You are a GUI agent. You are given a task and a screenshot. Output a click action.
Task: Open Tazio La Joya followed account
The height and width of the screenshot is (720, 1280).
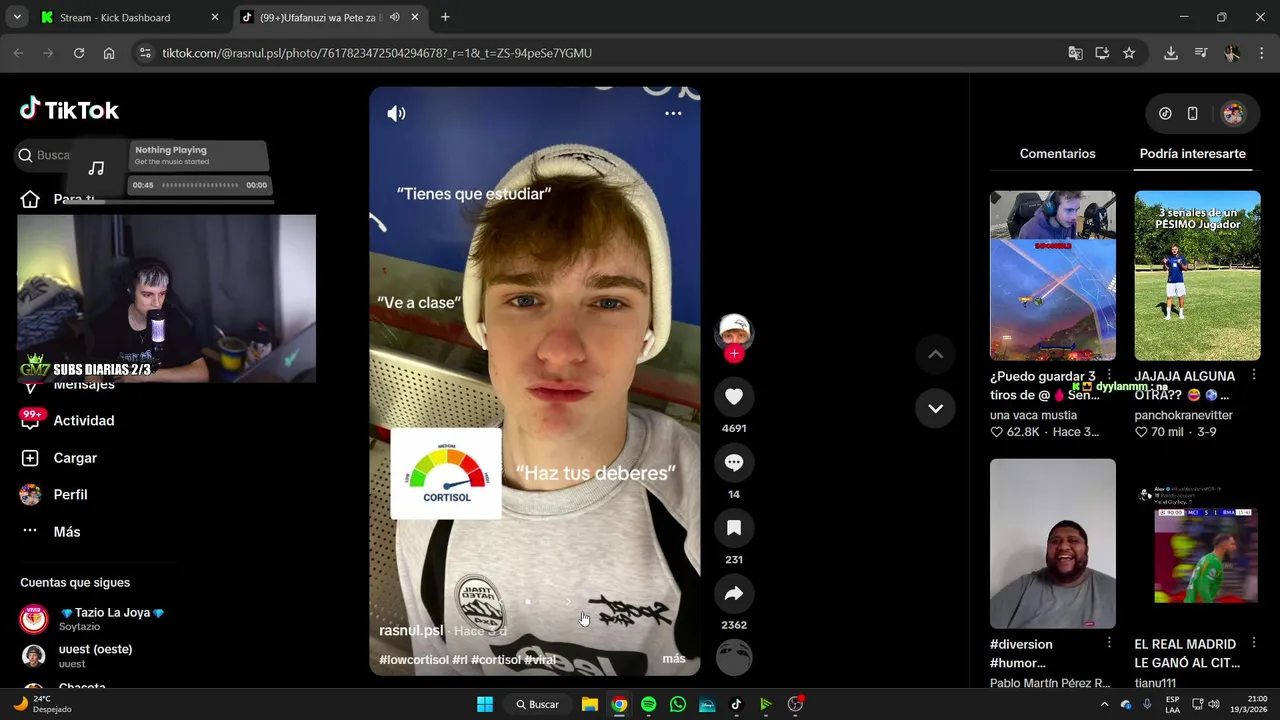[92, 619]
